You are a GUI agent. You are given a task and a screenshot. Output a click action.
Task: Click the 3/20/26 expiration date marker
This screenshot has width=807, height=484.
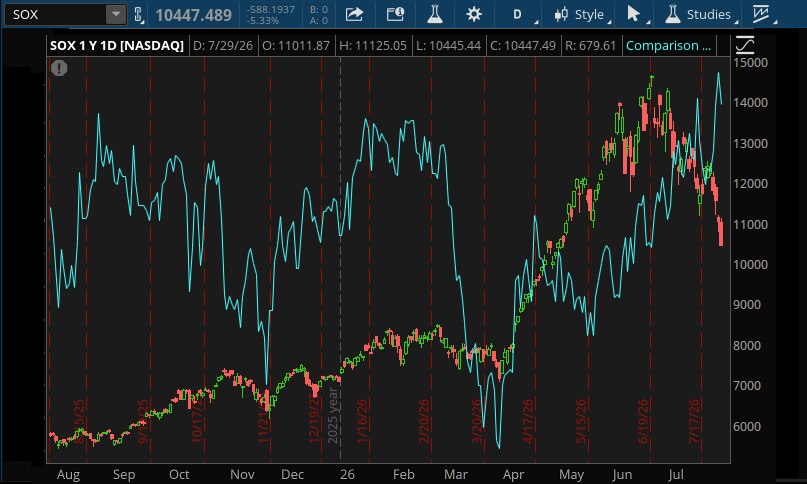pos(477,421)
